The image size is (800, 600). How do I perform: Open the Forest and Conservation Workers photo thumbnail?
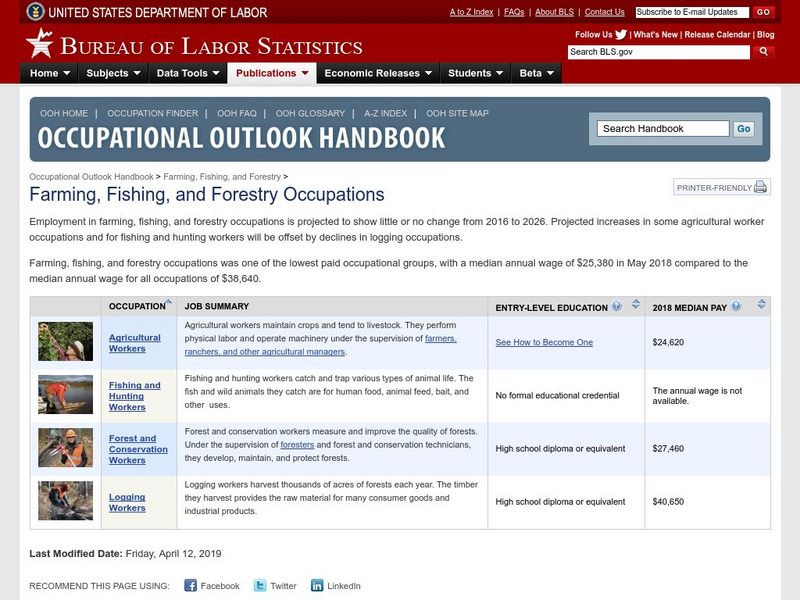pyautogui.click(x=65, y=447)
